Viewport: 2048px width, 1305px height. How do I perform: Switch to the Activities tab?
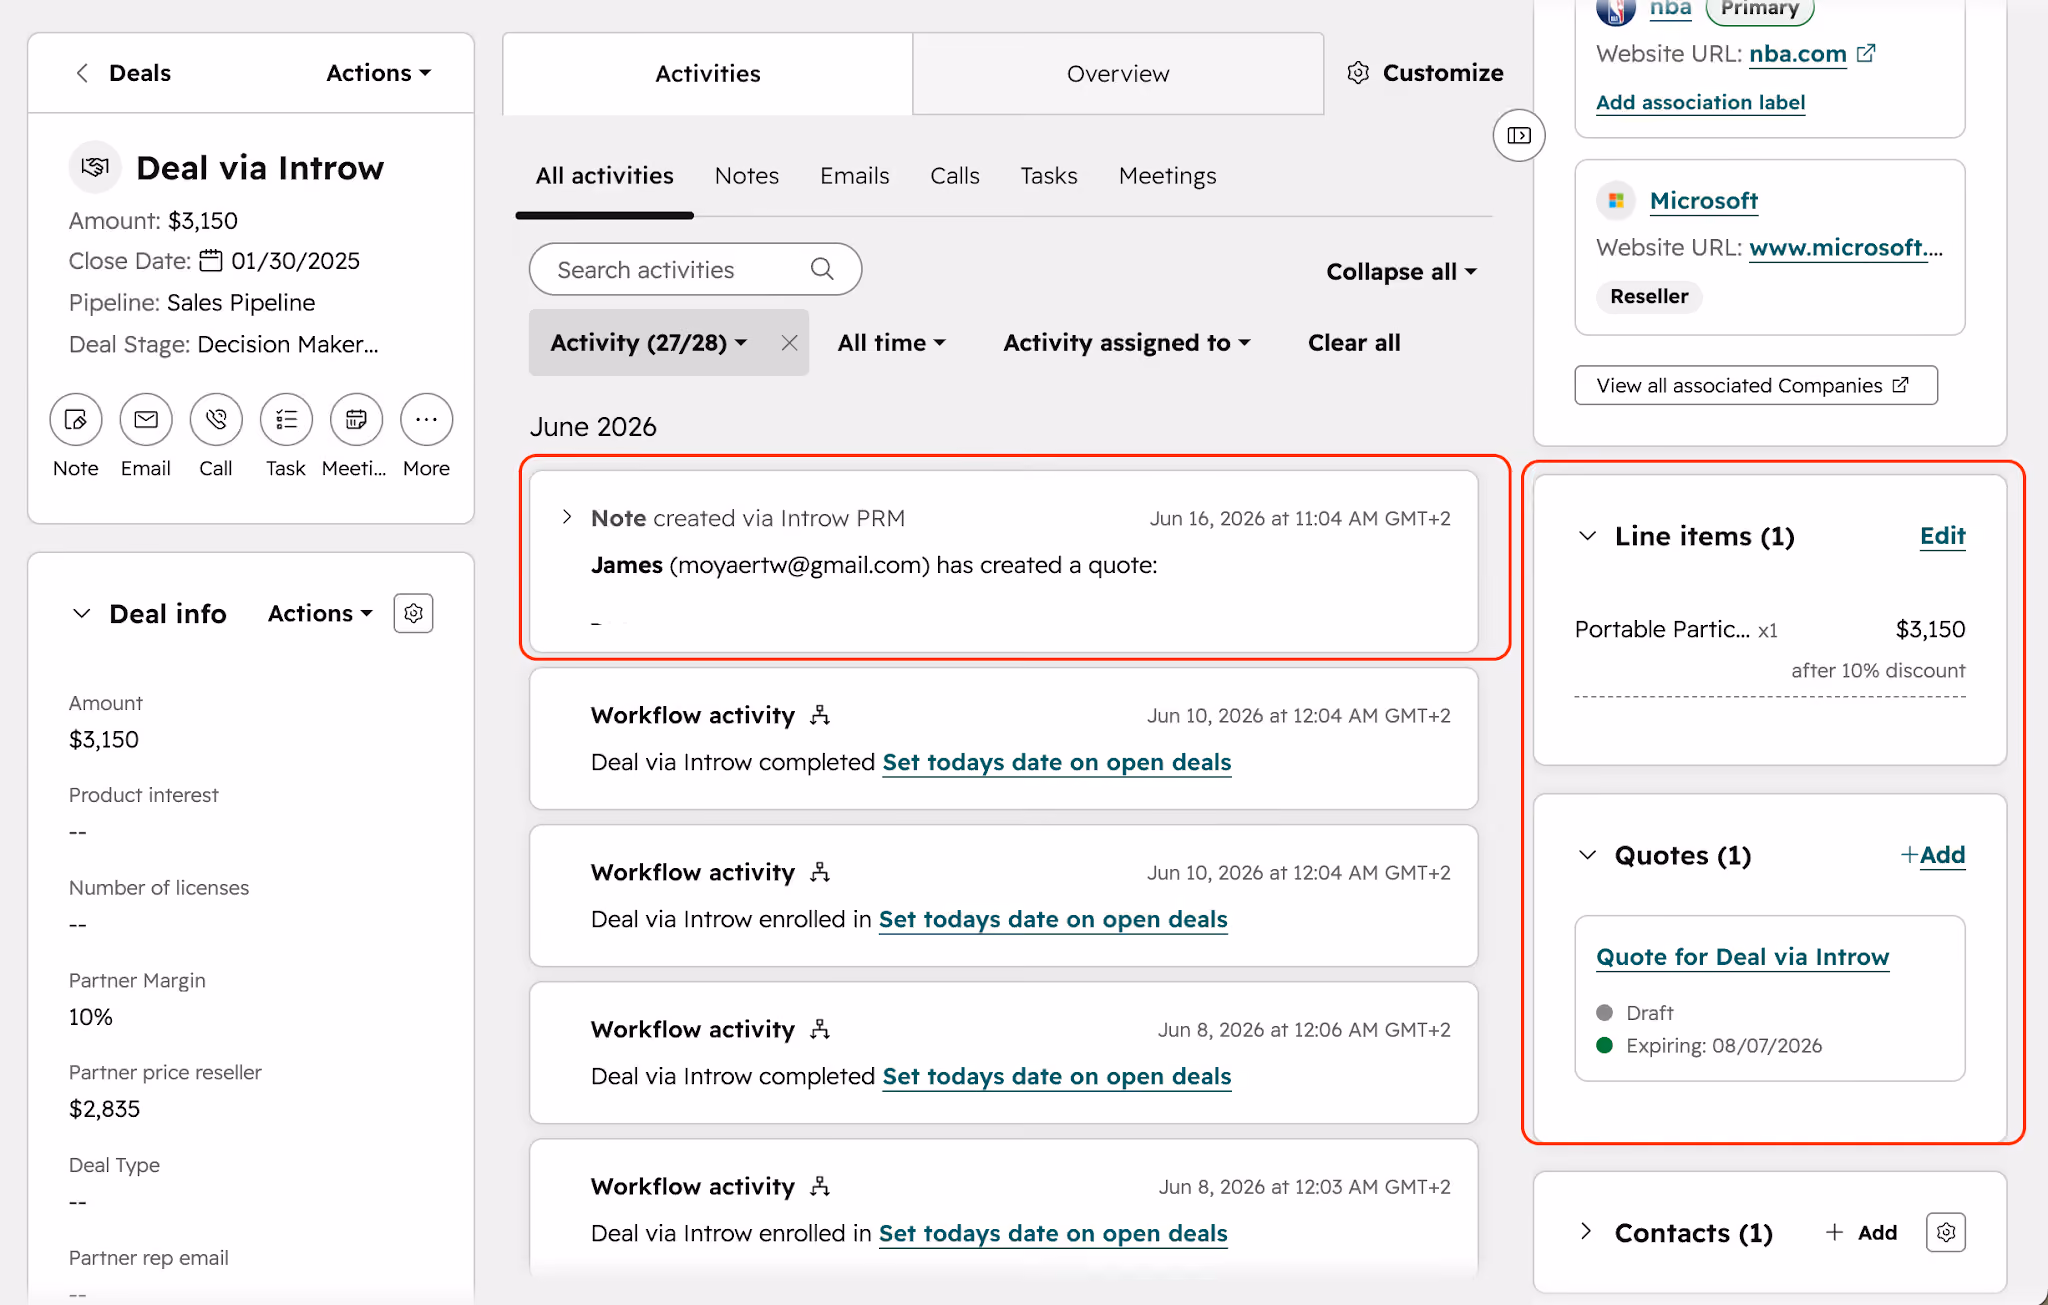click(708, 74)
